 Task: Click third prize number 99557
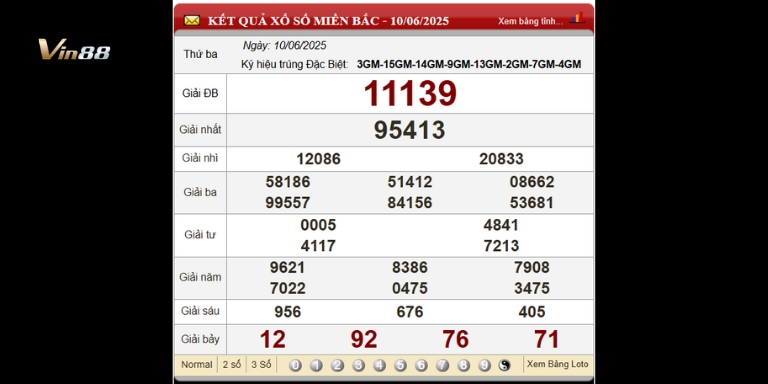pos(288,203)
